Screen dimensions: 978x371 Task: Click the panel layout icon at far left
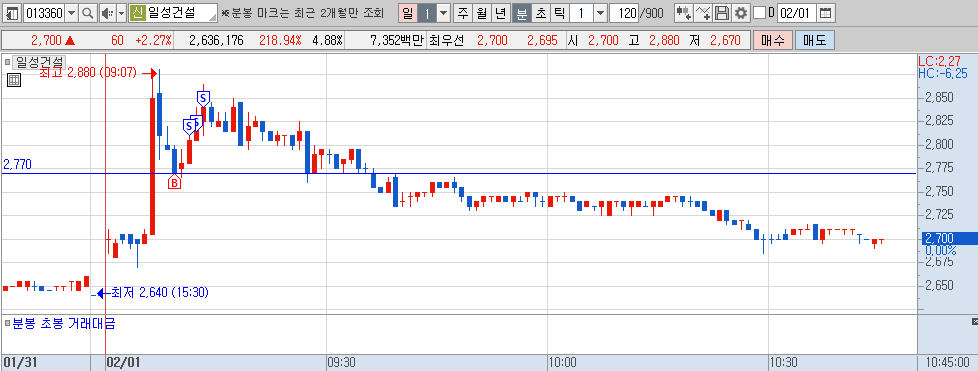12,13
